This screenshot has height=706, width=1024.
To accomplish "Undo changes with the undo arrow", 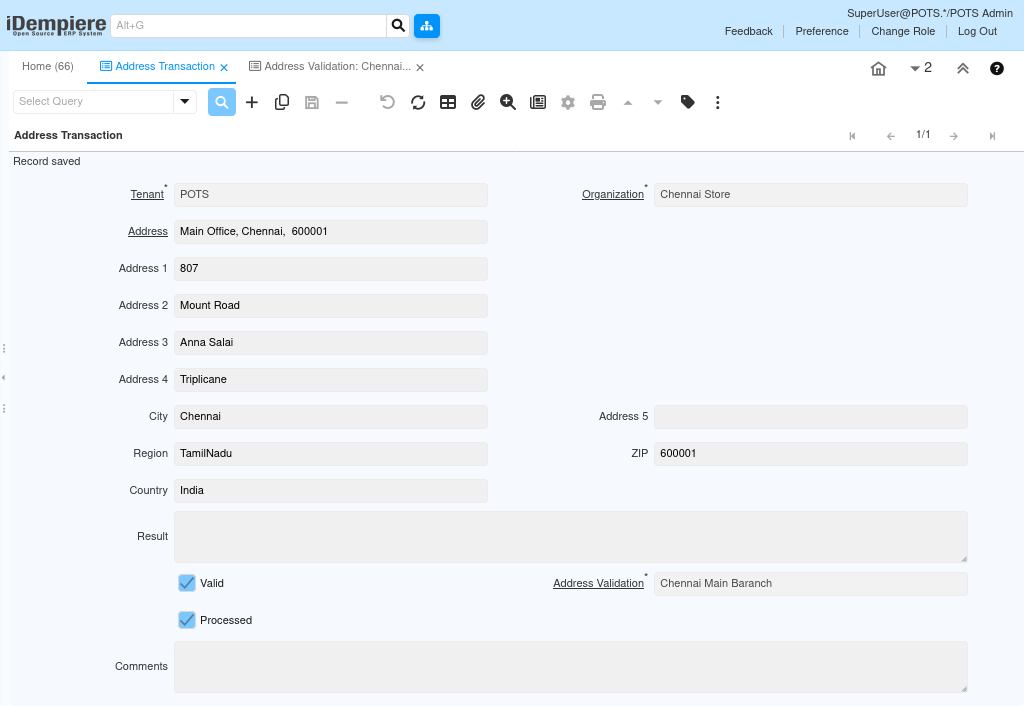I will (388, 102).
